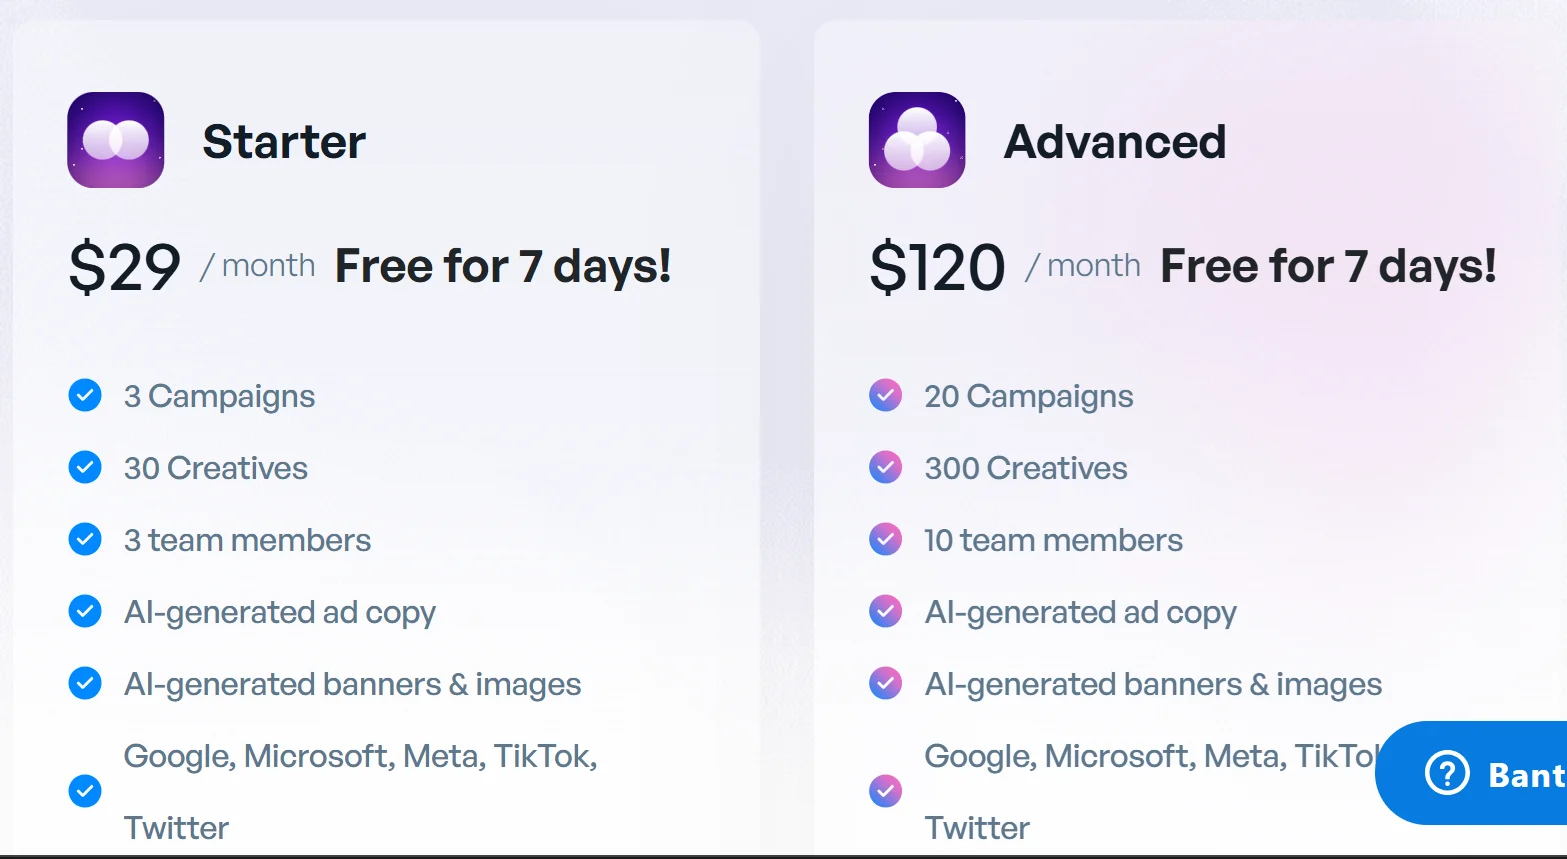
Task: Click Advanced's AI-generated ad copy checkmark
Action: [885, 611]
